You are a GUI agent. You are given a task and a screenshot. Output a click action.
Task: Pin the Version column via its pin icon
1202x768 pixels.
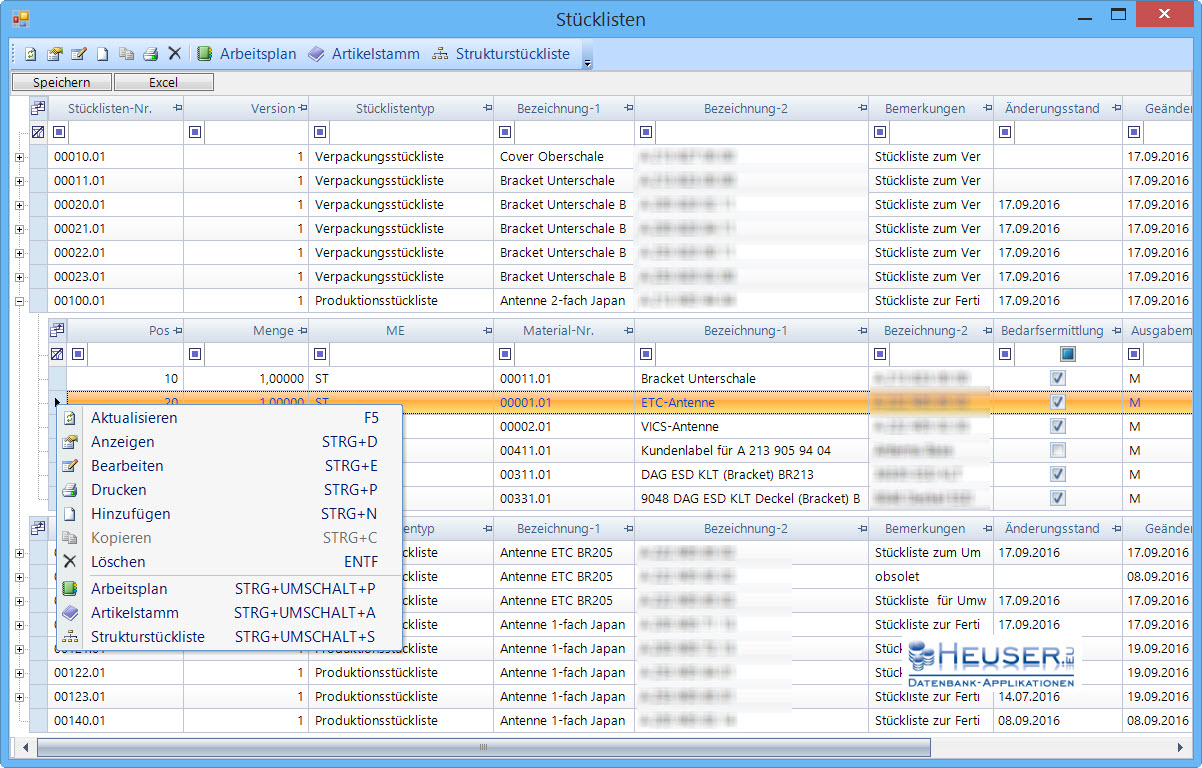pyautogui.click(x=301, y=108)
